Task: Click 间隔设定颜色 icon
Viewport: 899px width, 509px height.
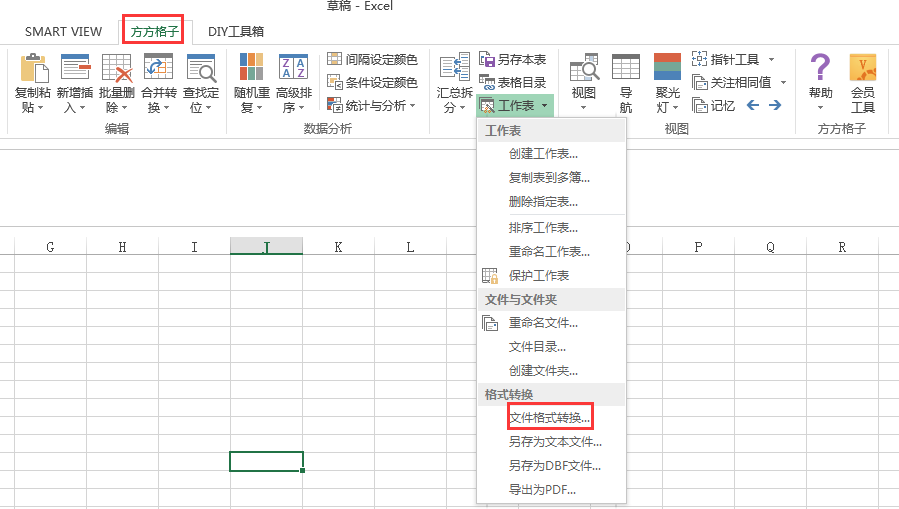Action: (334, 58)
